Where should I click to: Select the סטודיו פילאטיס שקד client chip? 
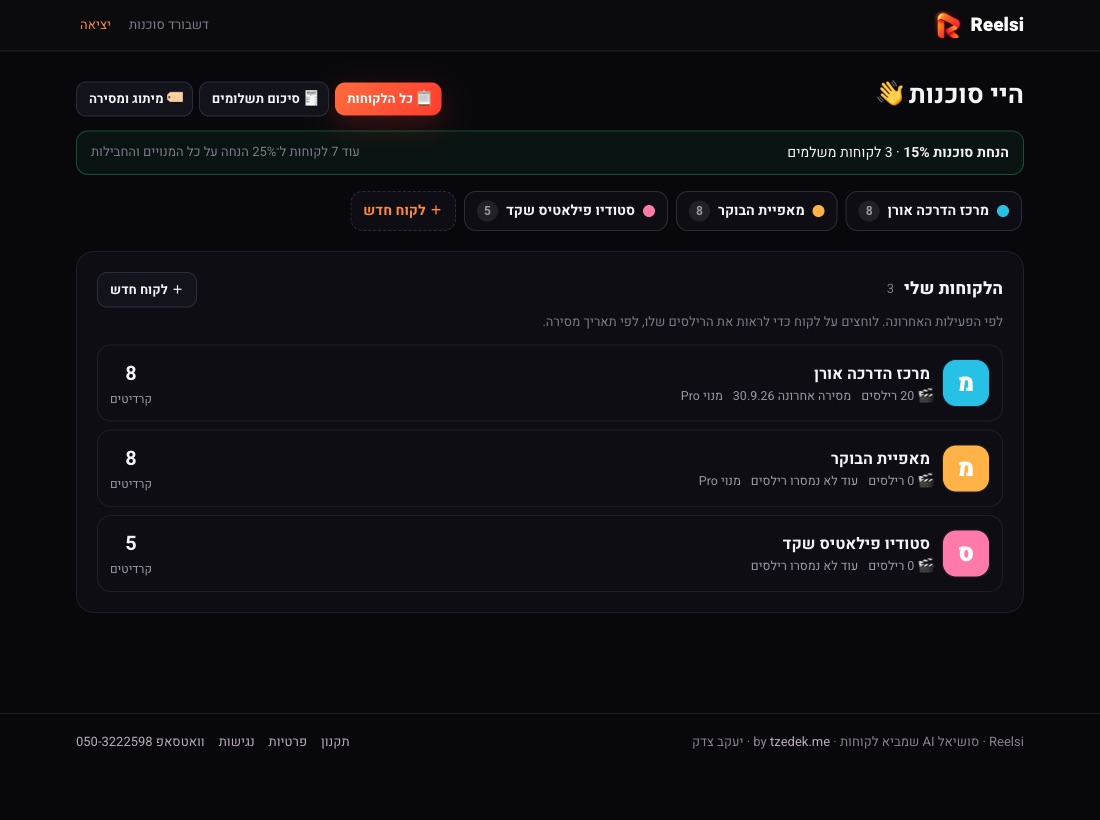565,211
